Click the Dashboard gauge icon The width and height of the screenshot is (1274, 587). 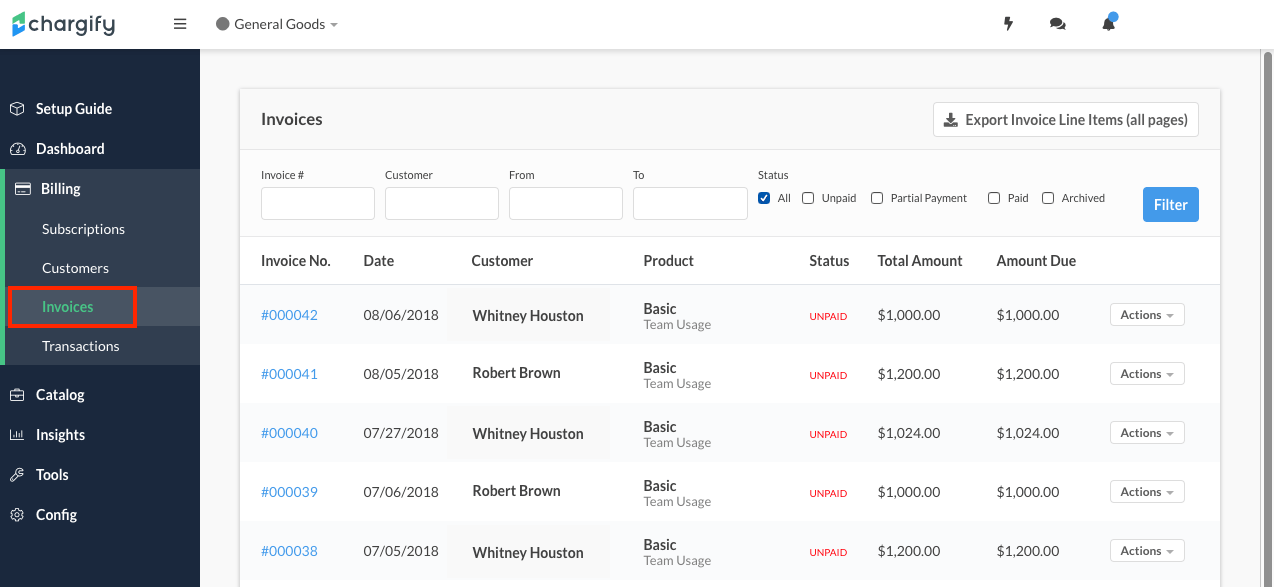tap(17, 149)
